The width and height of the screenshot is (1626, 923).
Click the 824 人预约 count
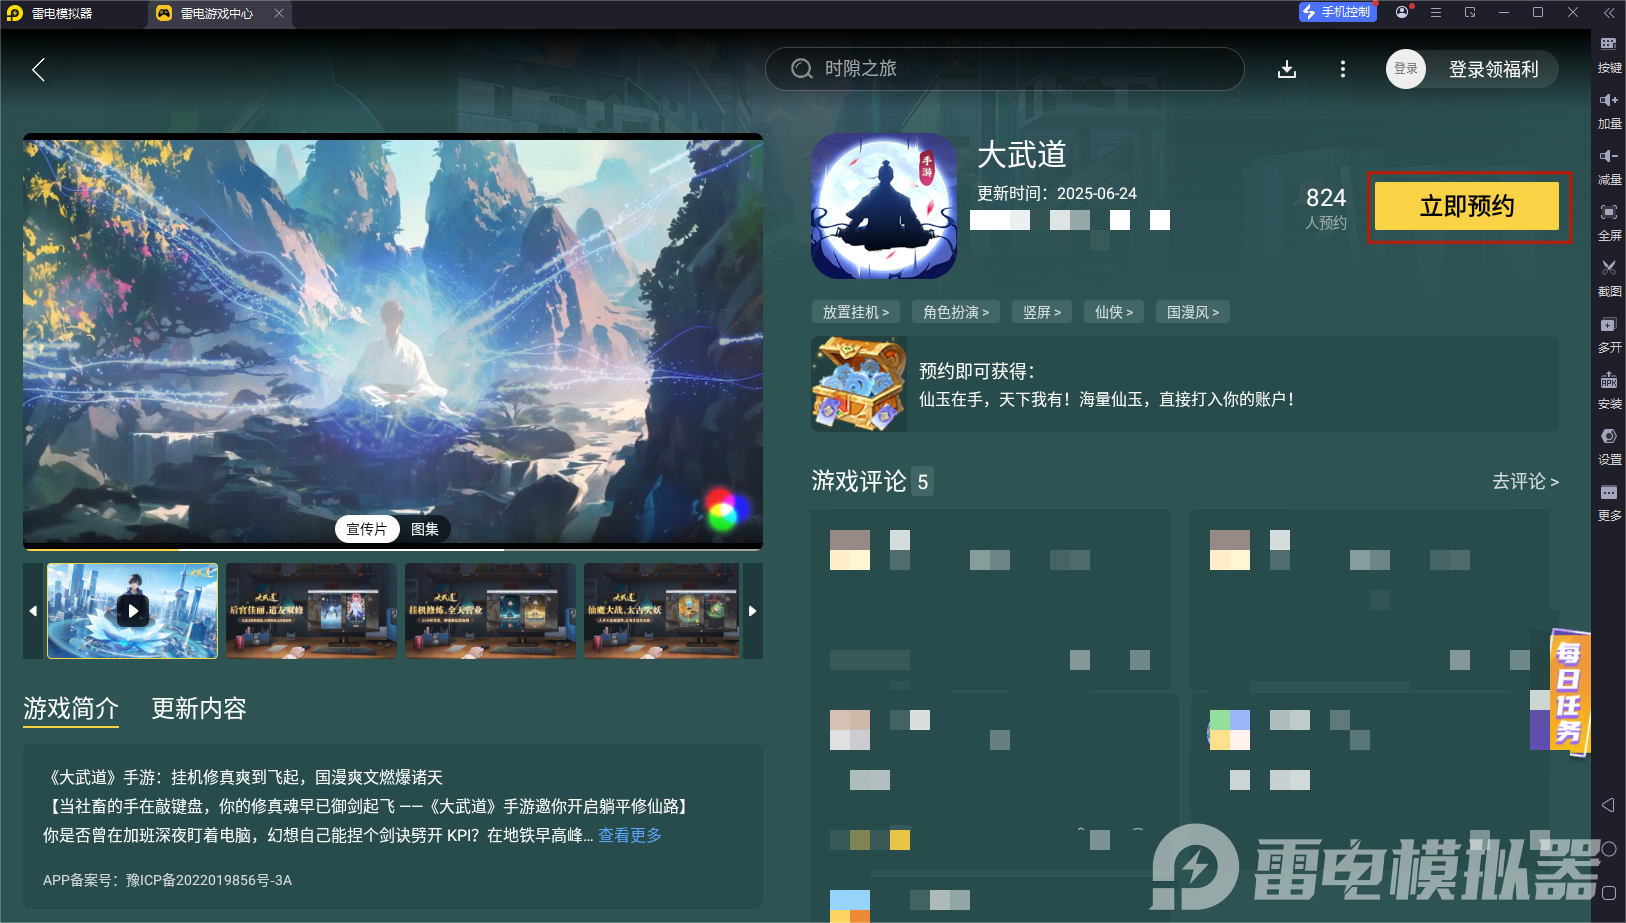(x=1326, y=208)
